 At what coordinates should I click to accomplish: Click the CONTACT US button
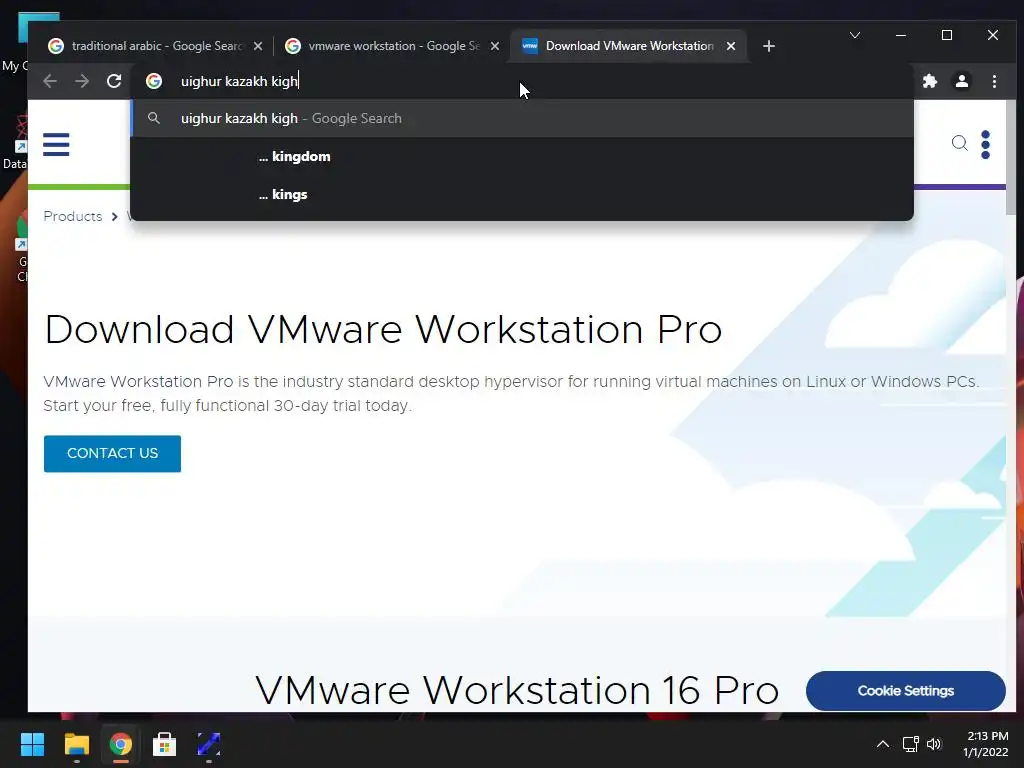click(112, 453)
